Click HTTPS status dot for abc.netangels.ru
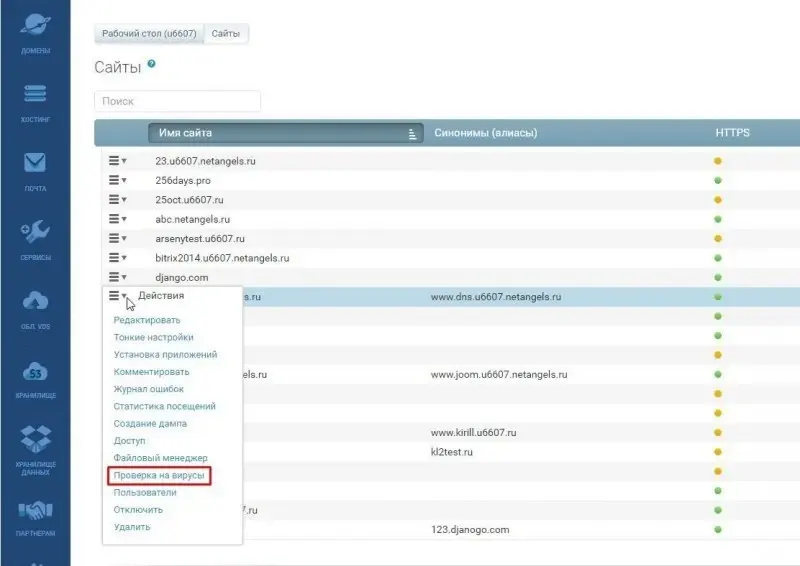 (718, 219)
